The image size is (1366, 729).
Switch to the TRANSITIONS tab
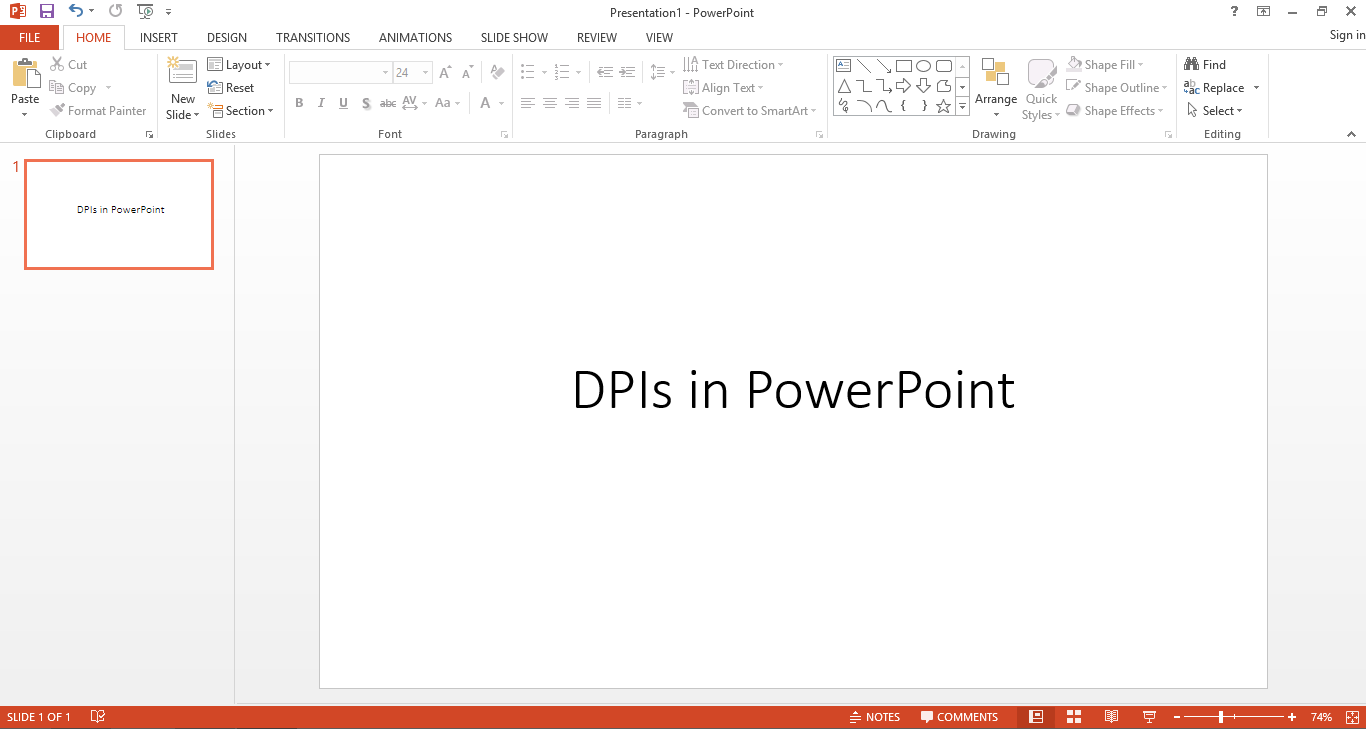coord(313,38)
